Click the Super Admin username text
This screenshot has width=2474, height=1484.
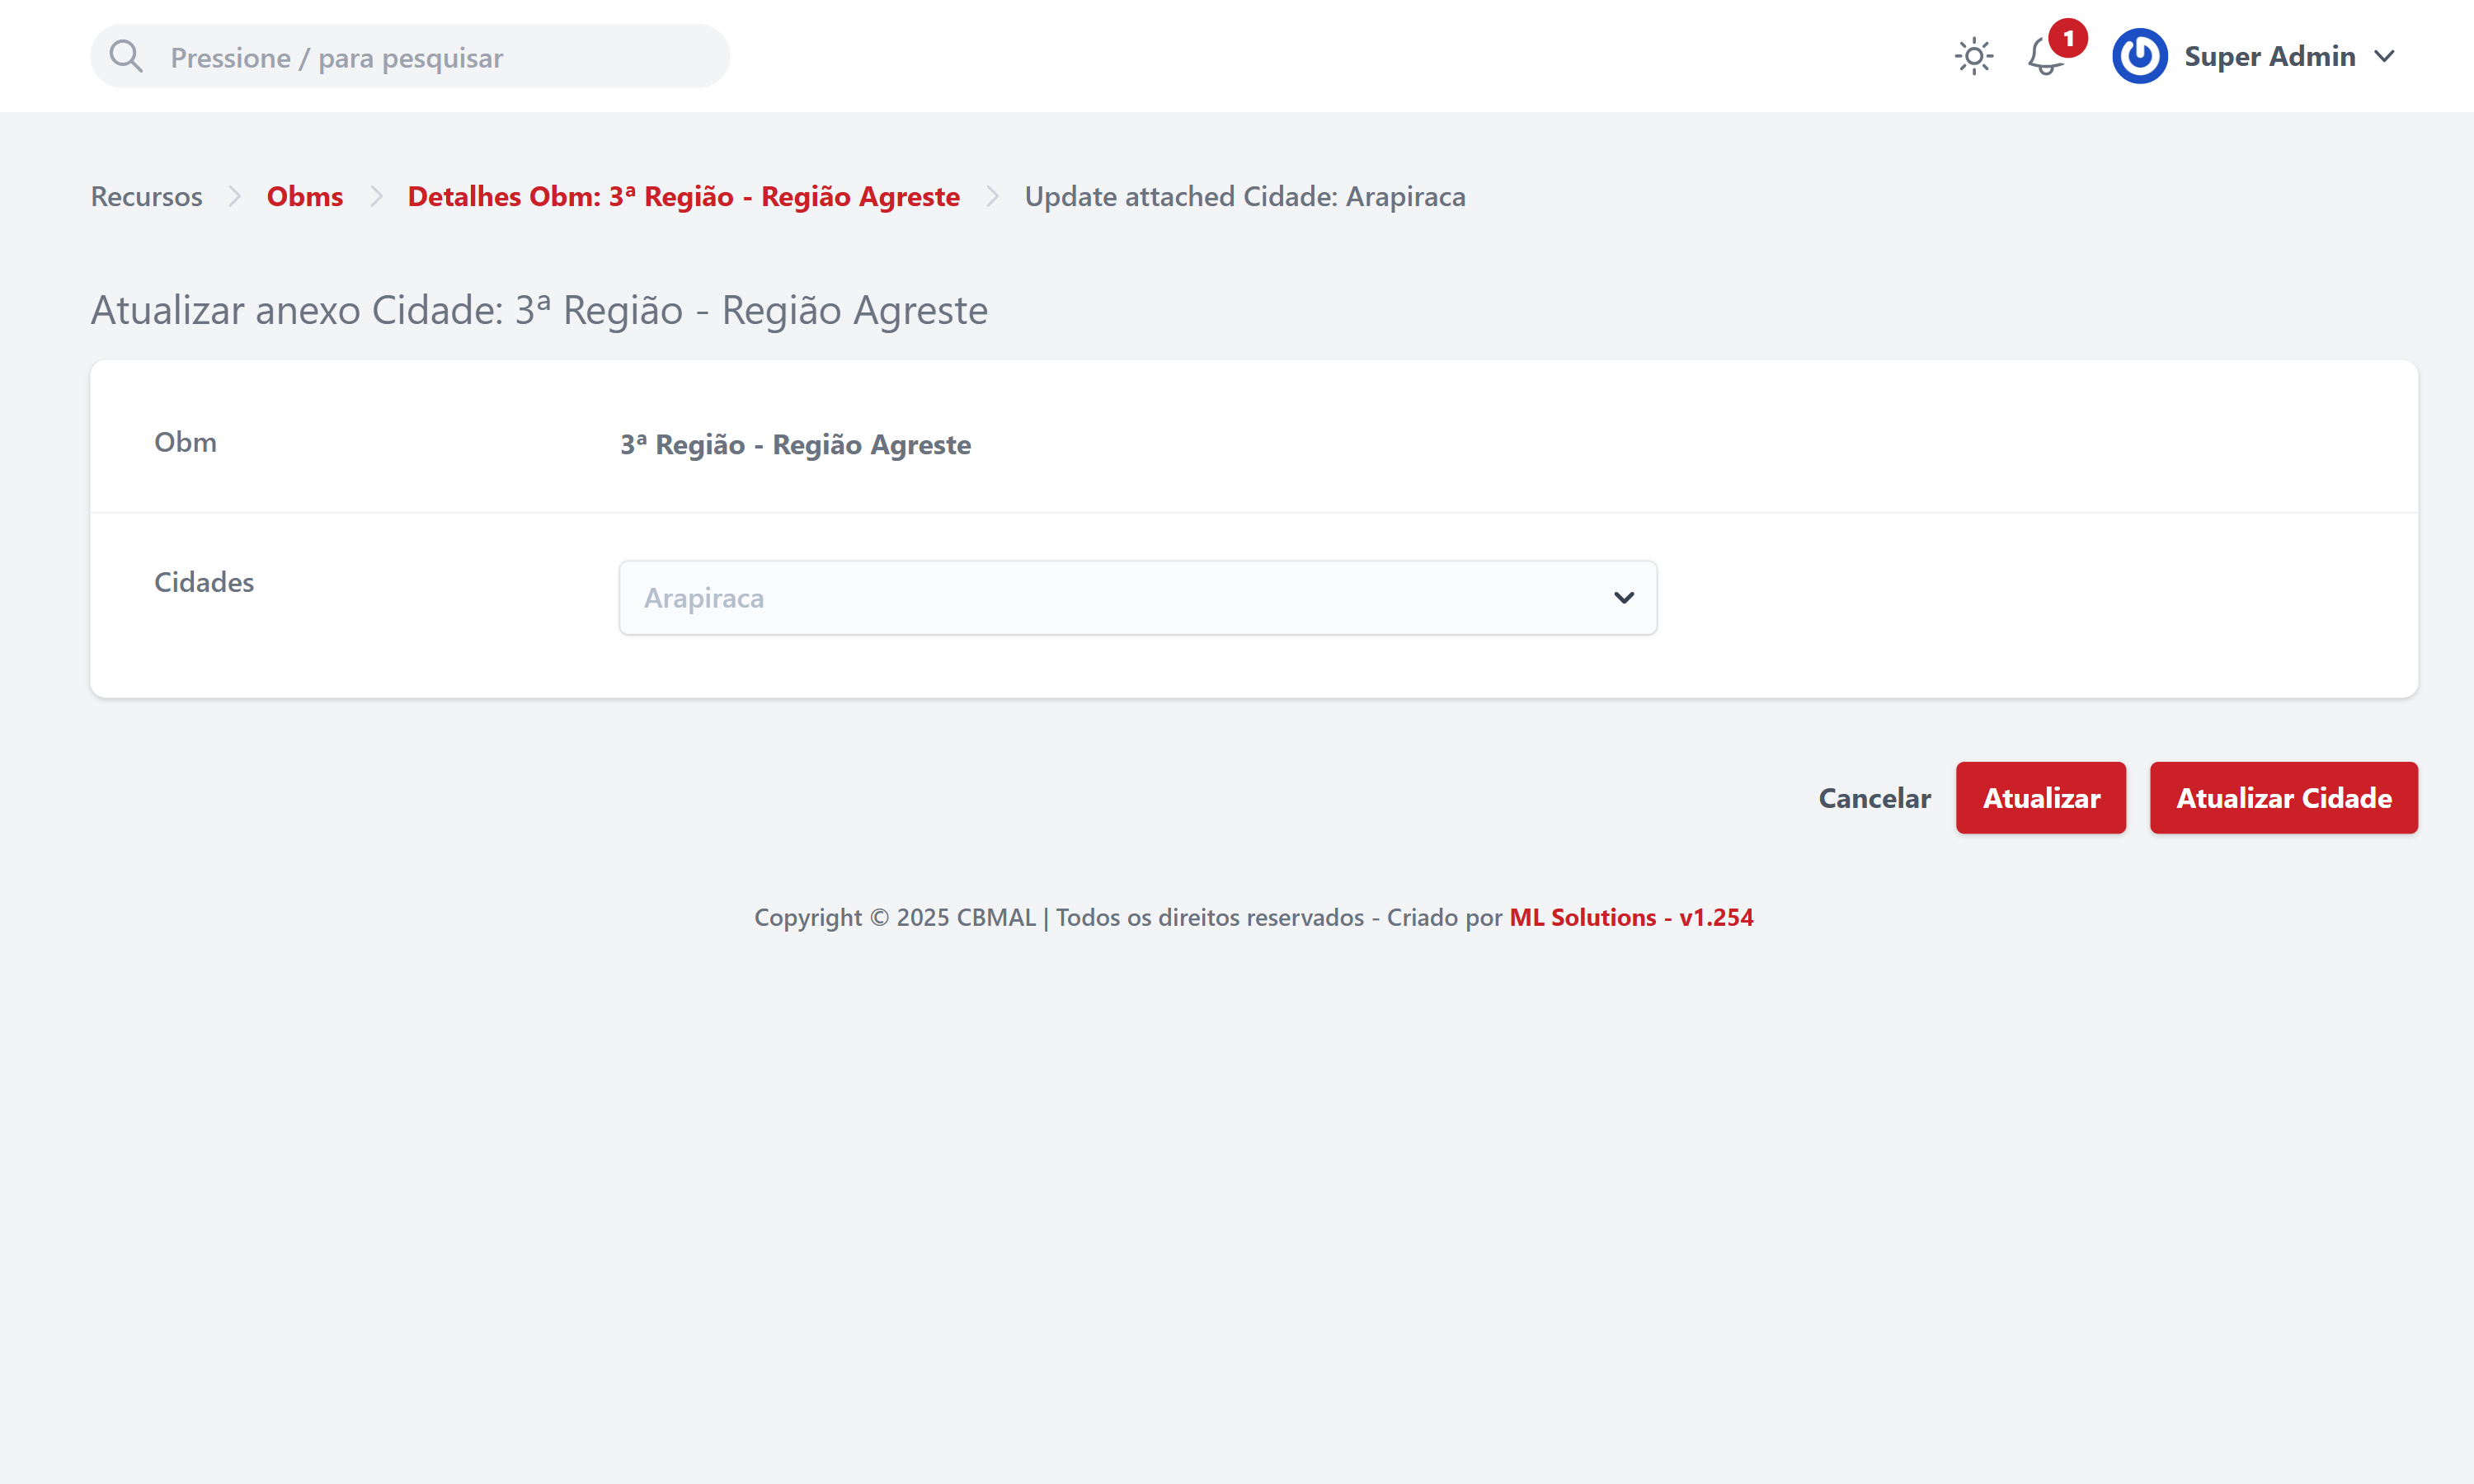point(2269,56)
